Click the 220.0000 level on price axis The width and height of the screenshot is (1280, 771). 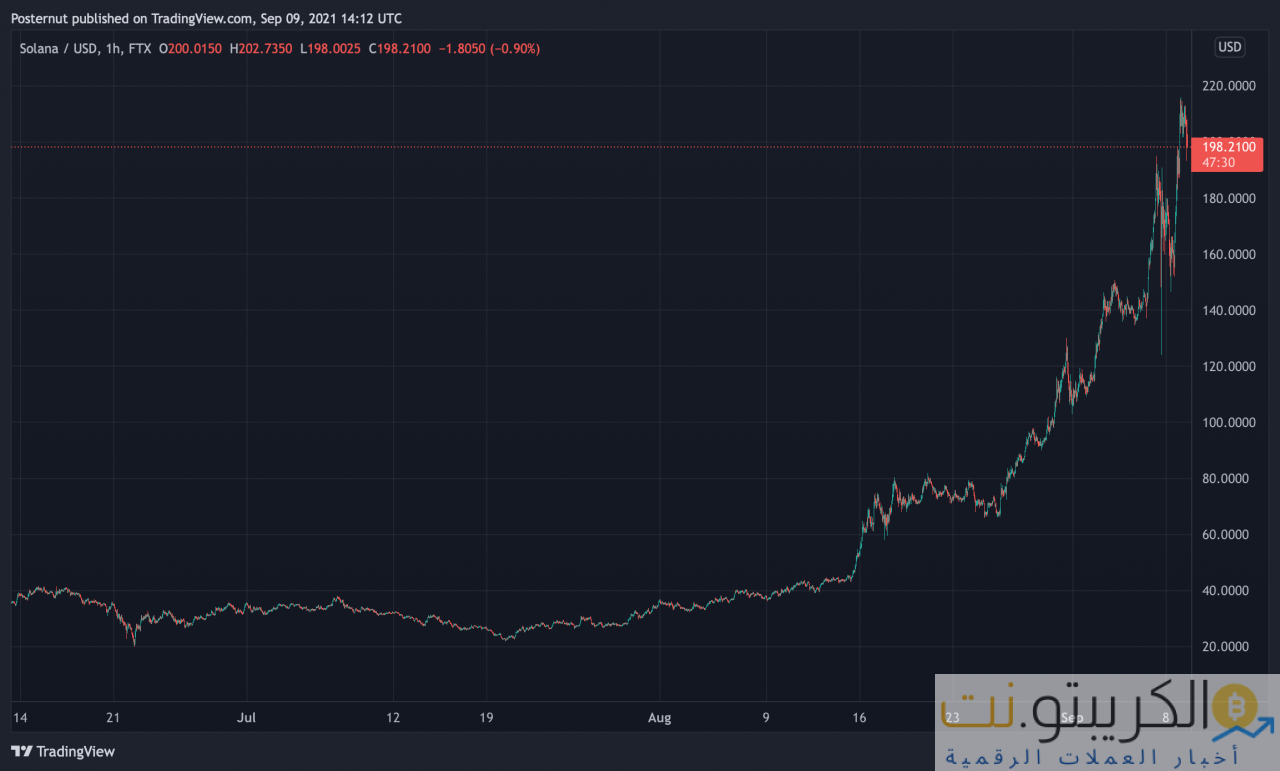[1227, 87]
